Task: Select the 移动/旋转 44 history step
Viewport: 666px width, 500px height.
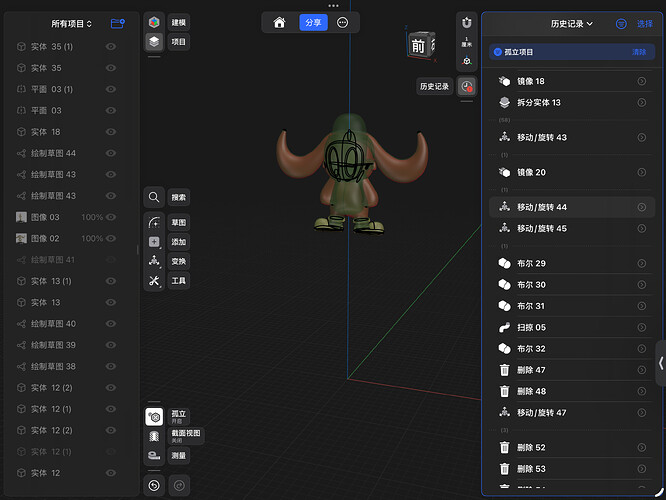Action: [x=542, y=207]
